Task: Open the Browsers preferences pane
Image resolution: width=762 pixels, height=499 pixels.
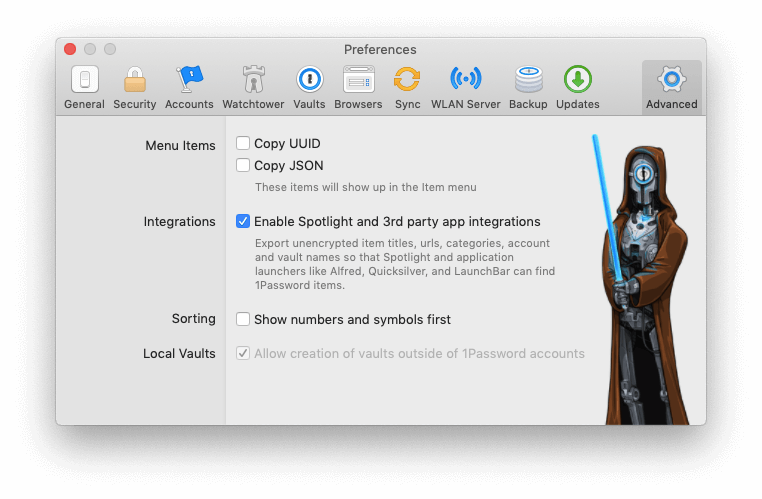Action: [358, 88]
